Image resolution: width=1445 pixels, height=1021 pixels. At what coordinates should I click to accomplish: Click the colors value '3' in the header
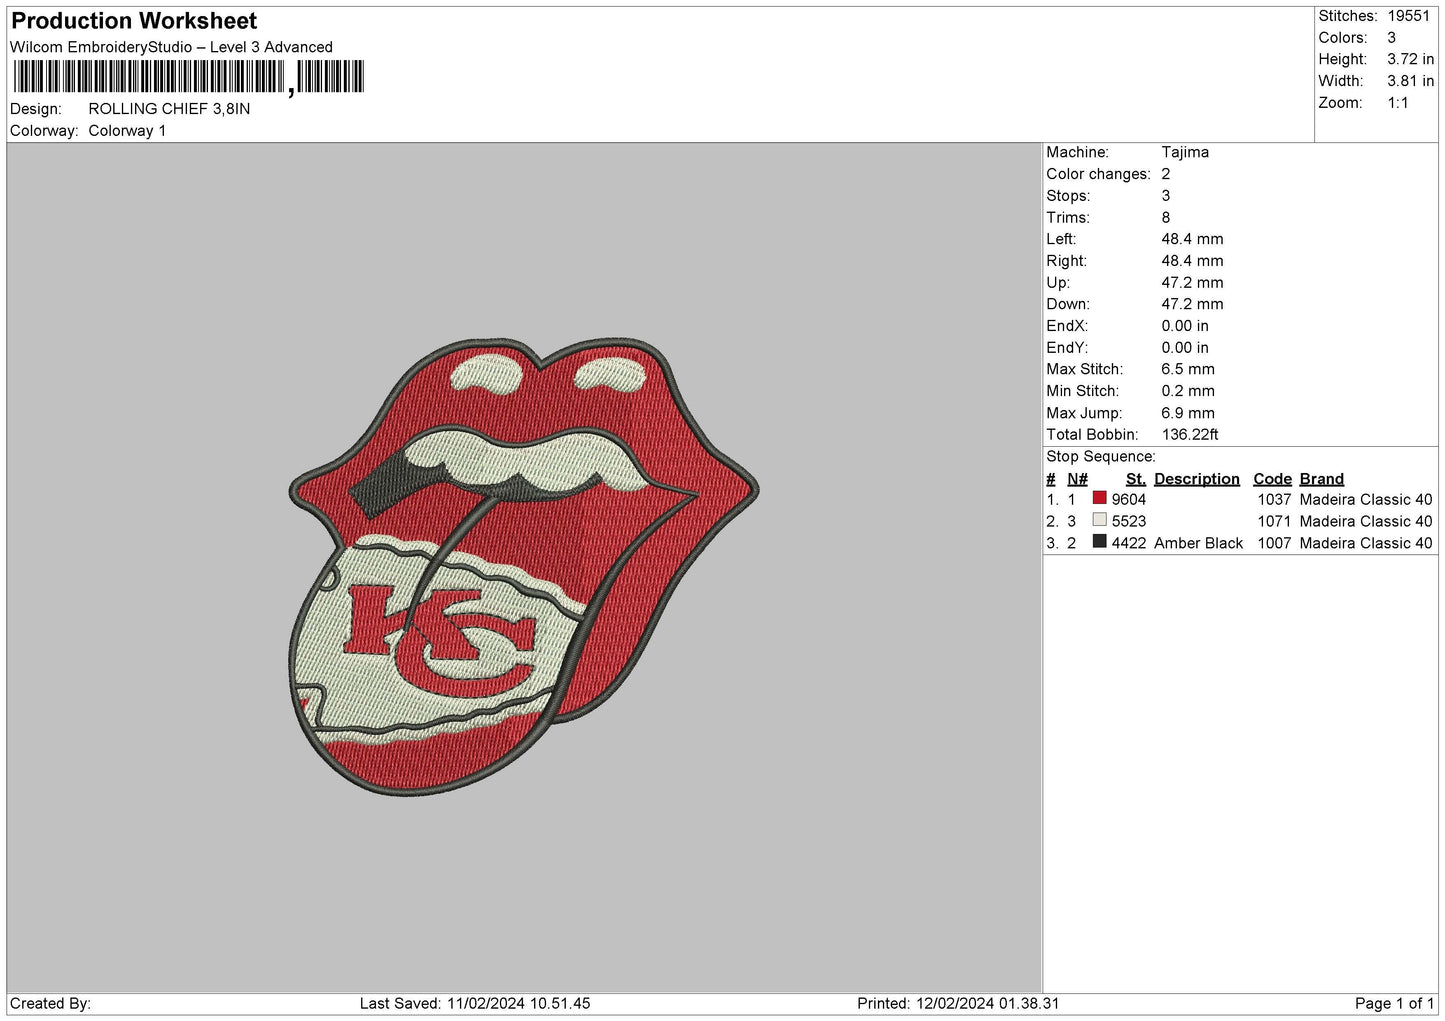[1391, 38]
